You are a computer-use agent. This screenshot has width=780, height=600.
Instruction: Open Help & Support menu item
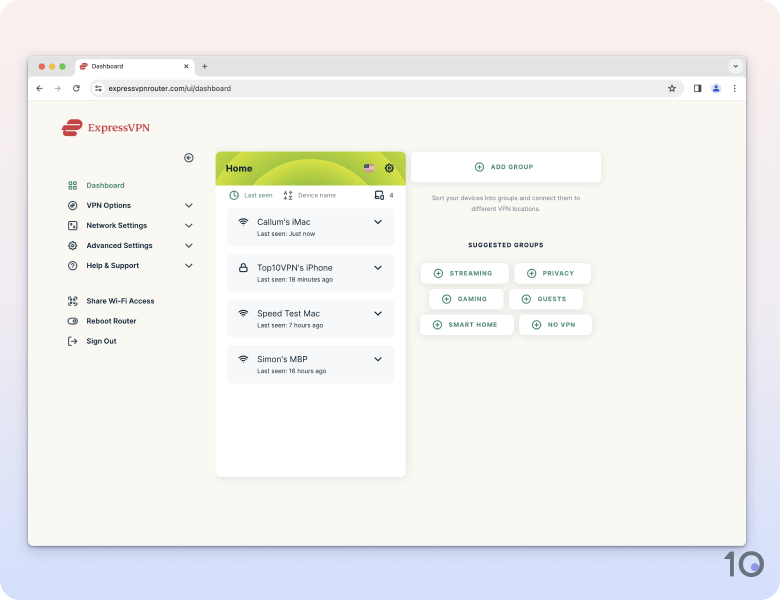coord(113,266)
